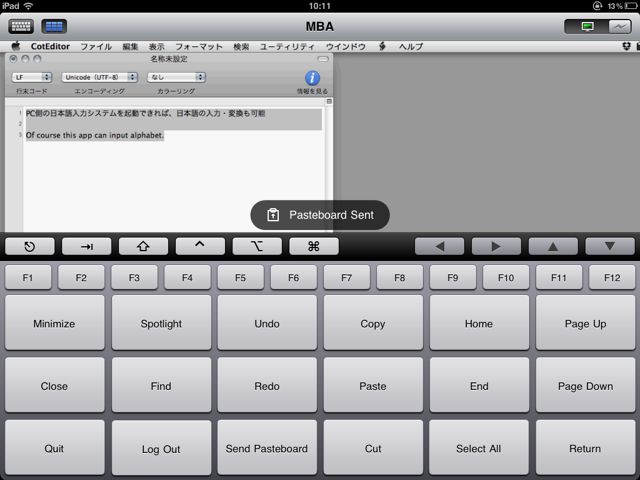Tap the Return button
640x480 pixels.
tap(585, 448)
